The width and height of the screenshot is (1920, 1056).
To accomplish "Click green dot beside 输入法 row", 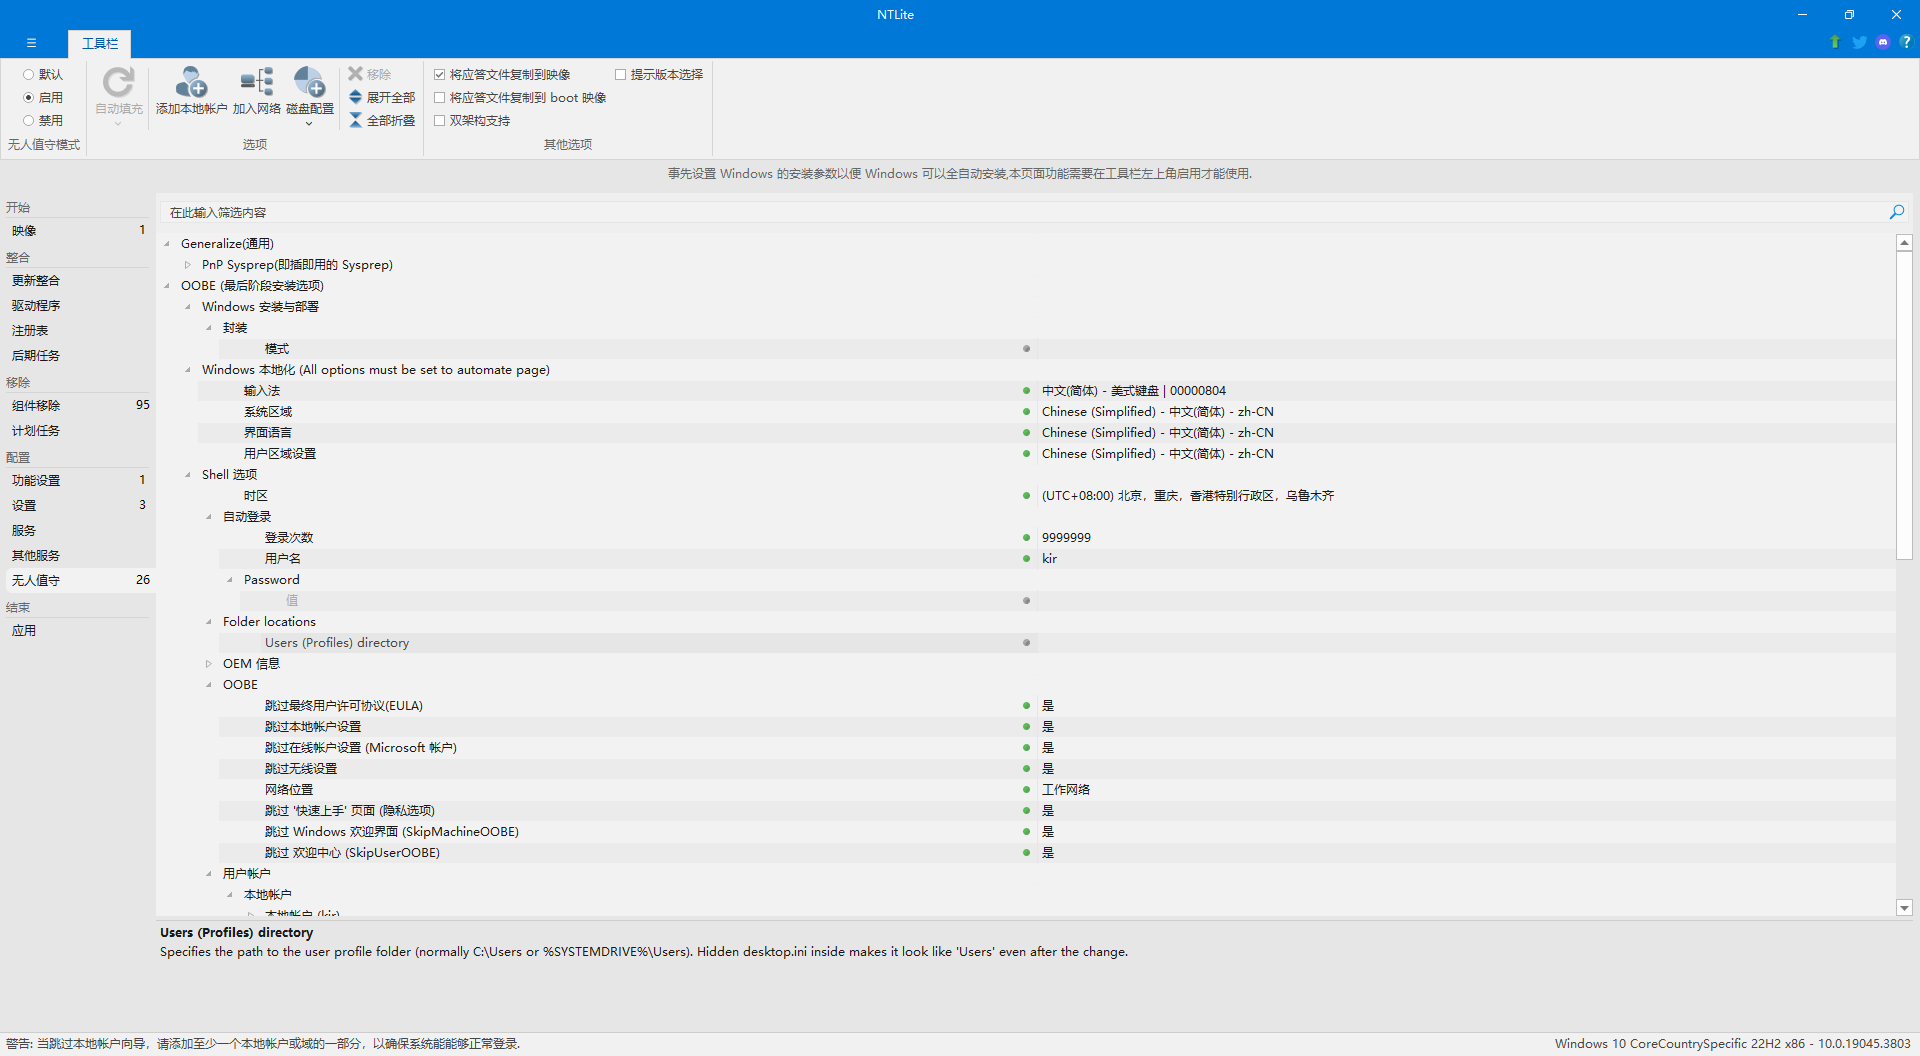I will [x=1026, y=391].
